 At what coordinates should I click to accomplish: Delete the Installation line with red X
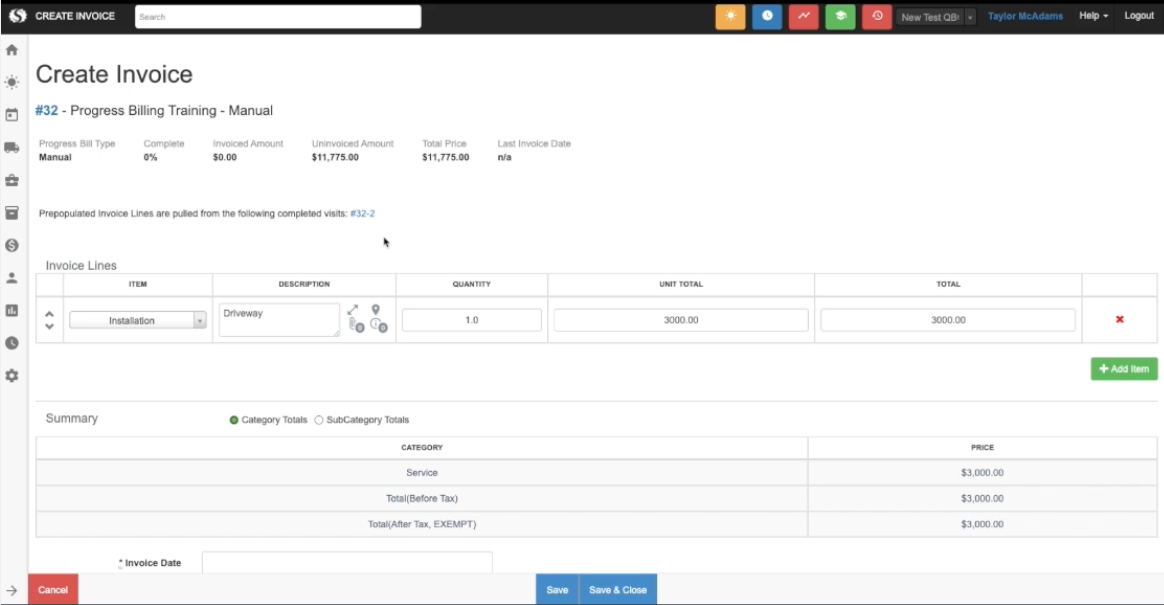[x=1119, y=320]
